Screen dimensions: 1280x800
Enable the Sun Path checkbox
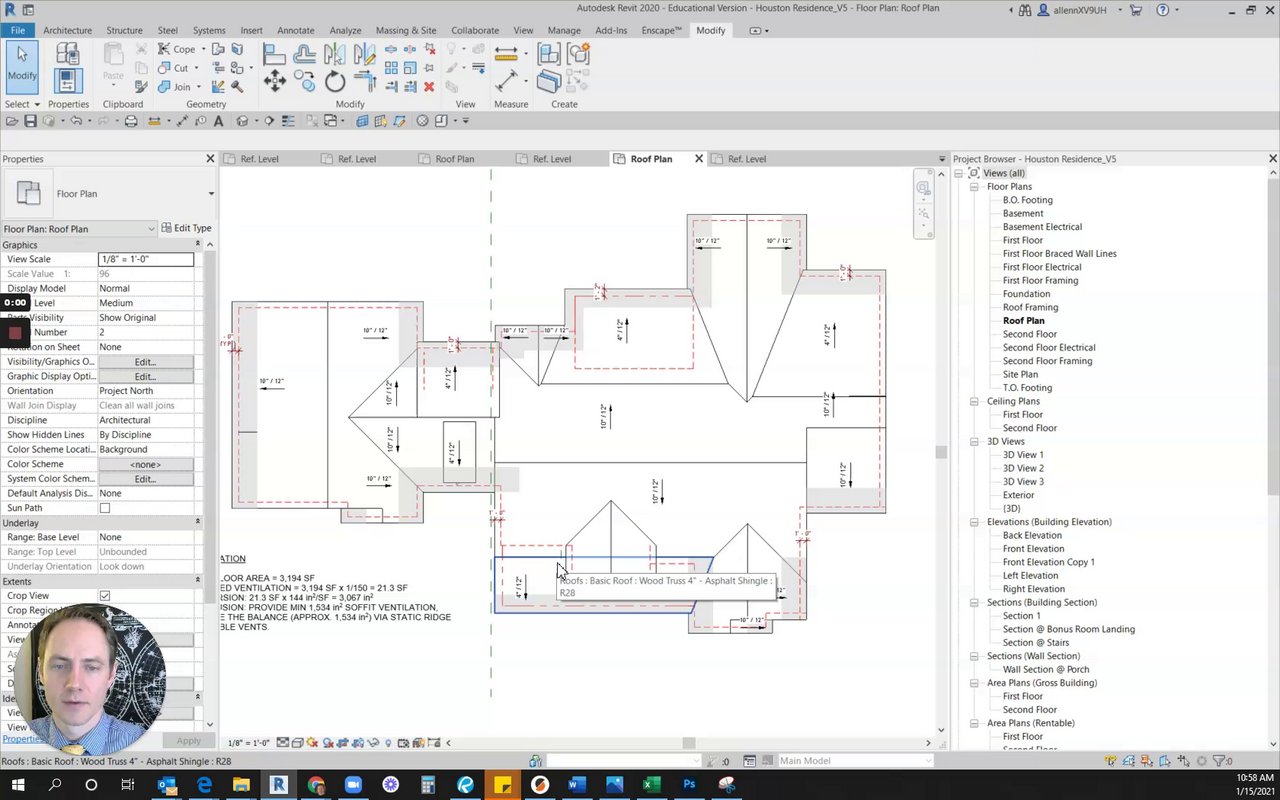coord(105,508)
